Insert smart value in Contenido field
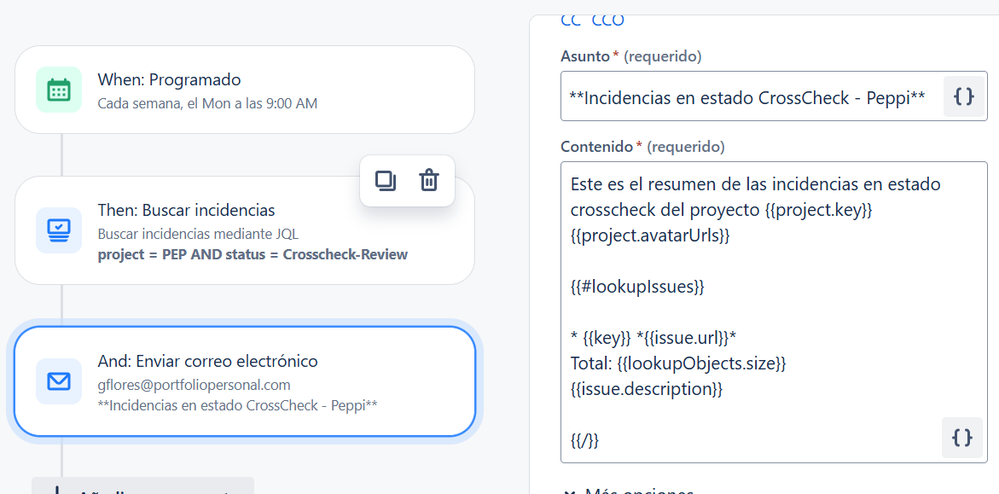Image resolution: width=999 pixels, height=494 pixels. coord(962,438)
